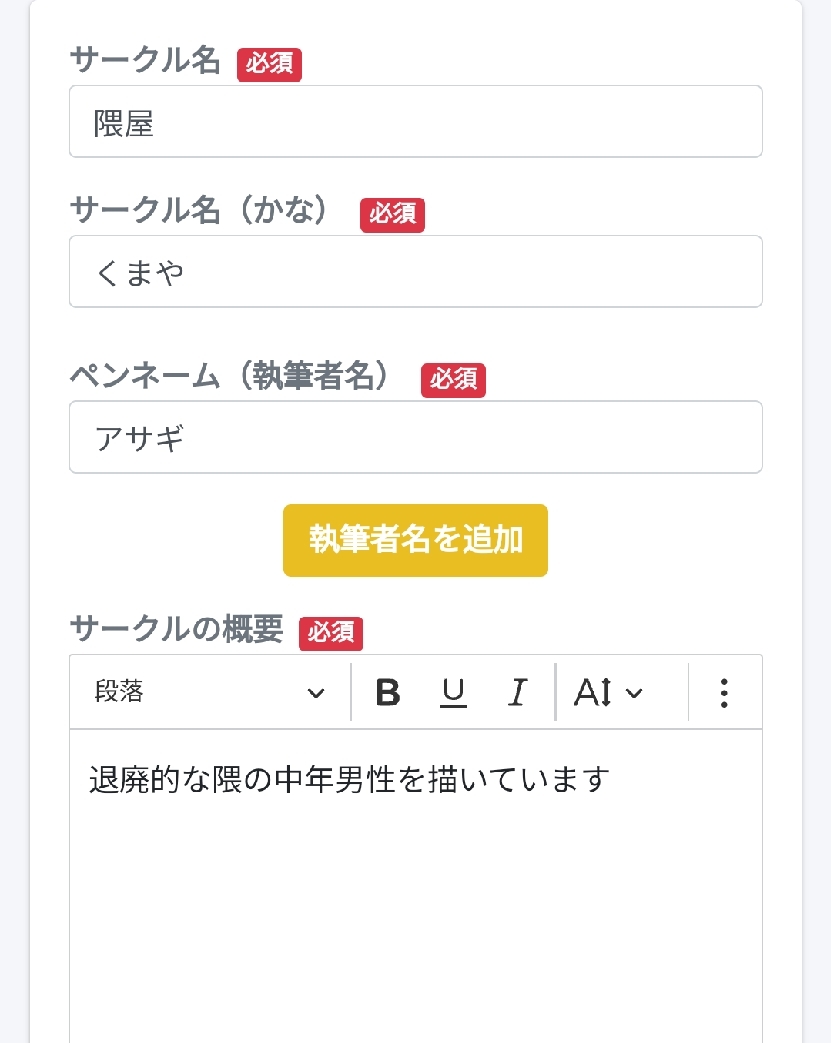Focus the サークル名 field containing 隈屋
The image size is (831, 1043).
pos(415,122)
